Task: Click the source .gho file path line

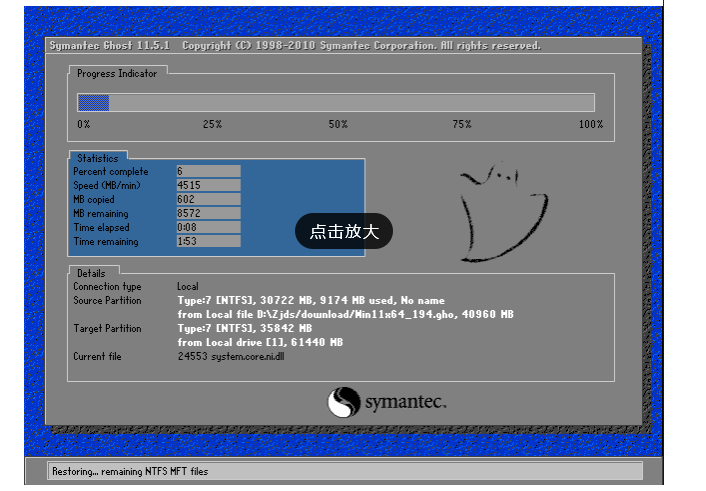Action: [x=345, y=314]
